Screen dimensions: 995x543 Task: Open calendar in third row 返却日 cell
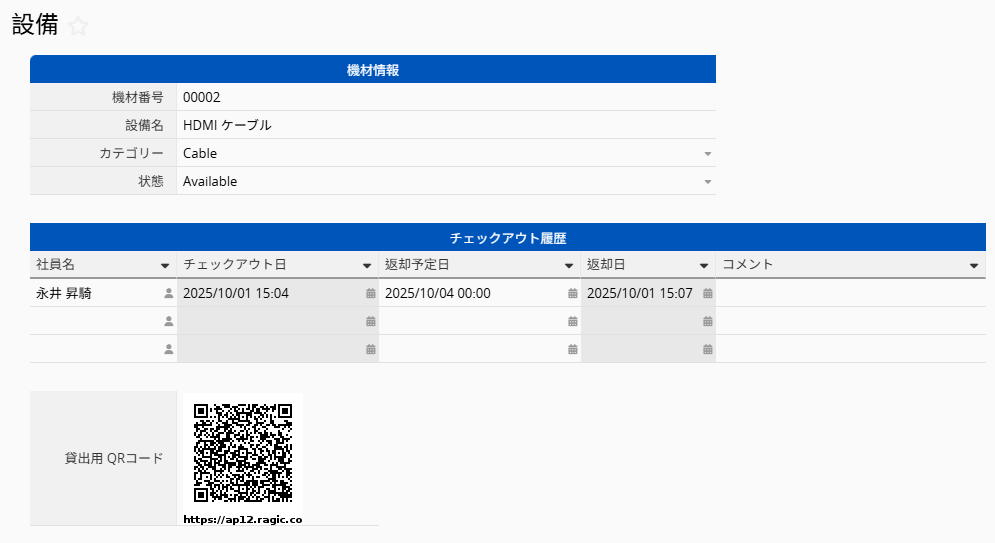[707, 349]
